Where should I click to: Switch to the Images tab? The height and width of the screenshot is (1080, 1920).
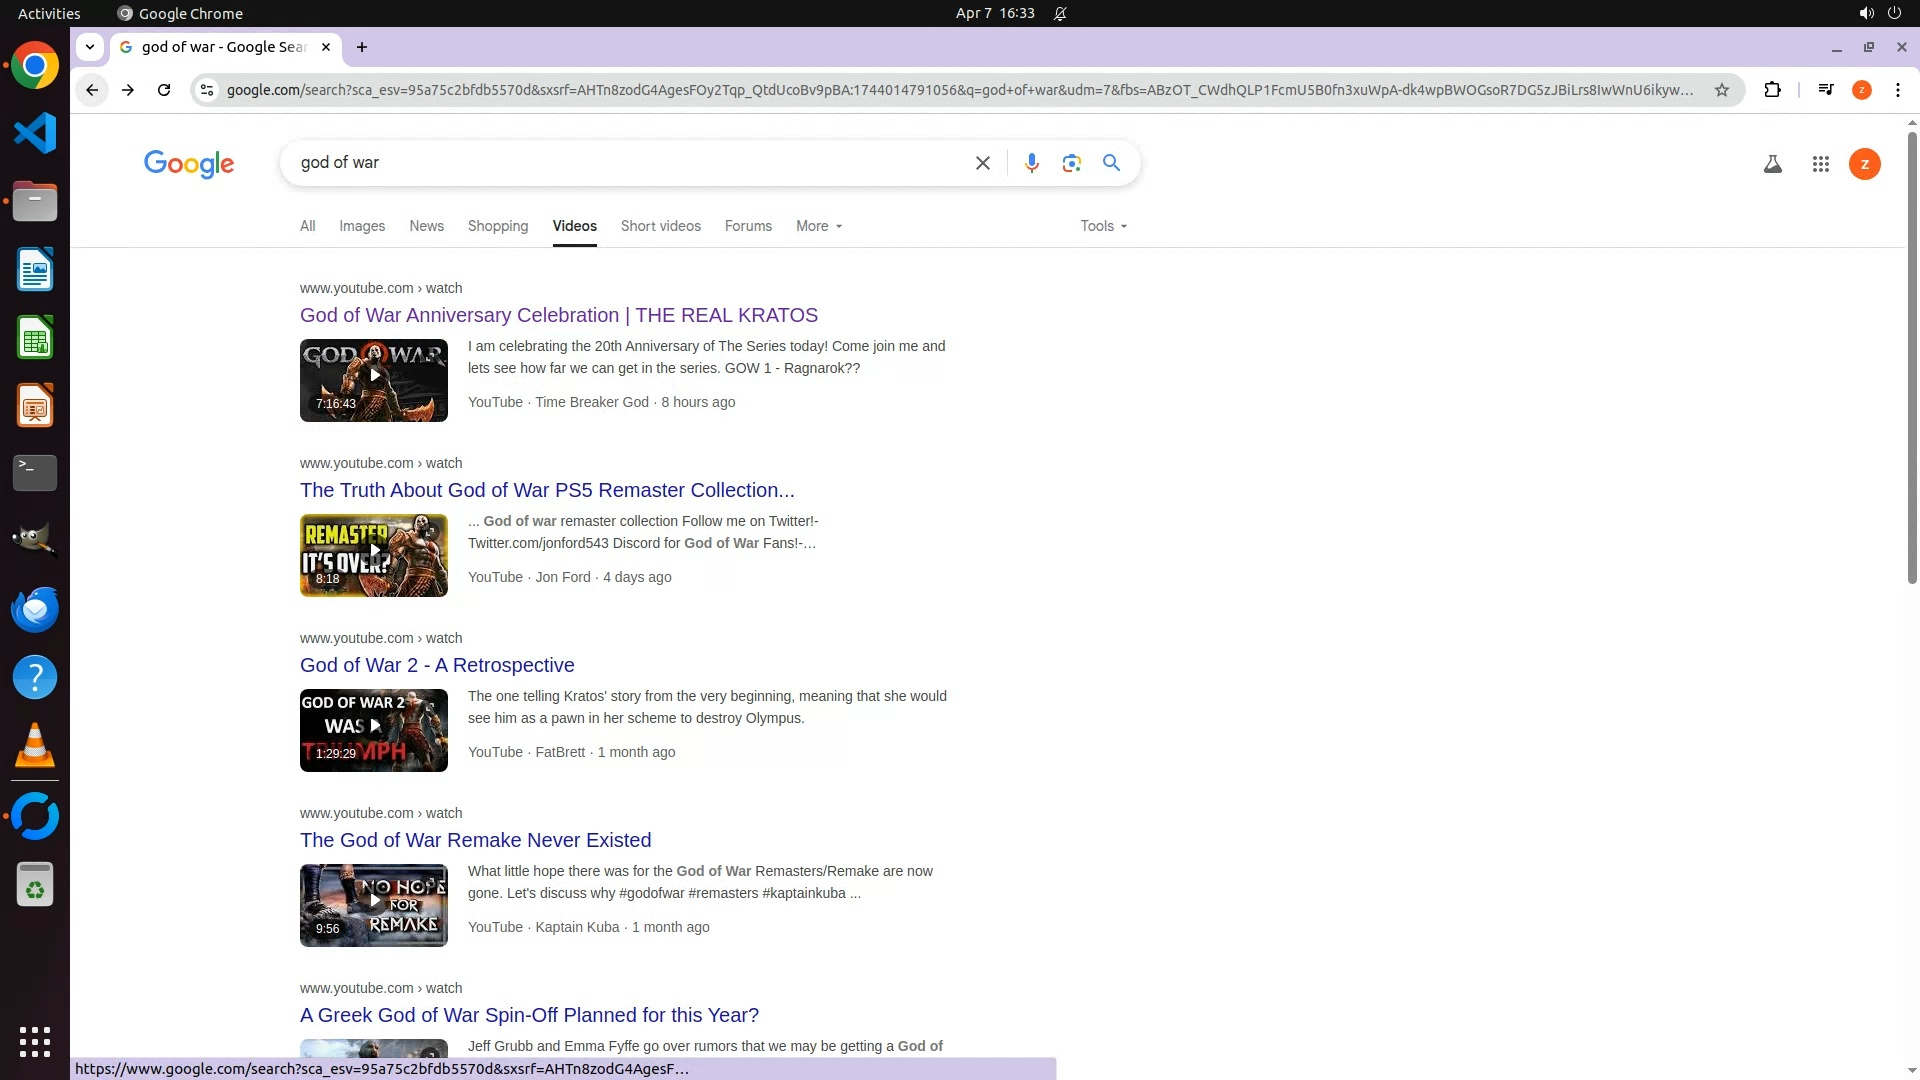click(x=362, y=226)
